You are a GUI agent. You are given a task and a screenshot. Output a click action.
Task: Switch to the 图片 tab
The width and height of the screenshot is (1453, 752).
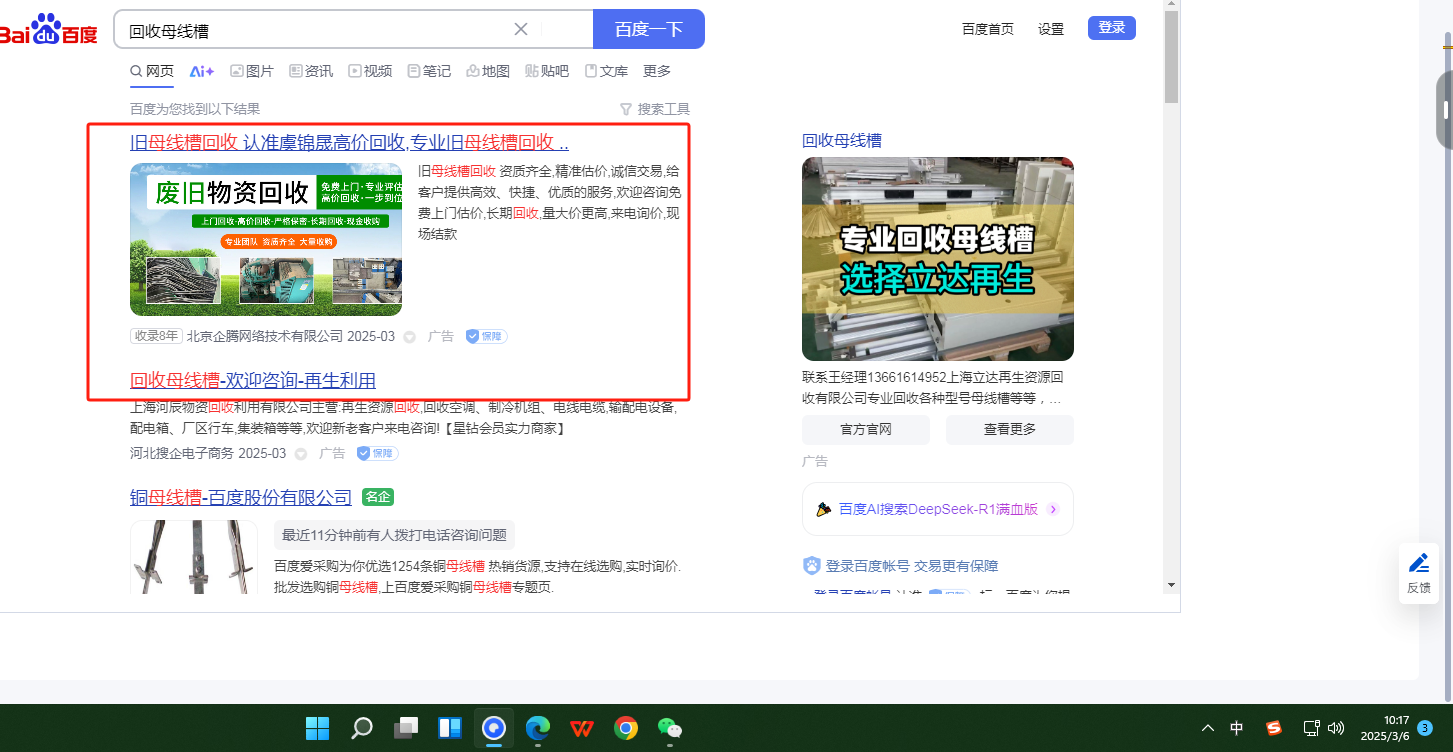tap(252, 71)
